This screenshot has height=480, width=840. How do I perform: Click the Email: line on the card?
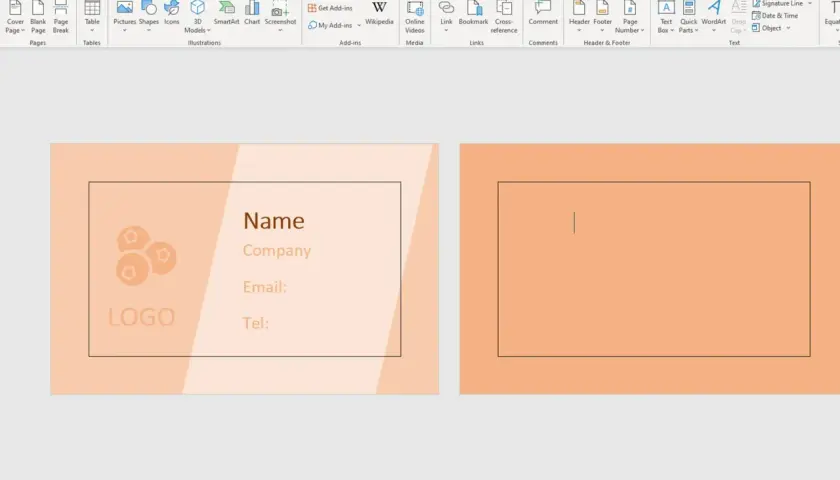(265, 287)
